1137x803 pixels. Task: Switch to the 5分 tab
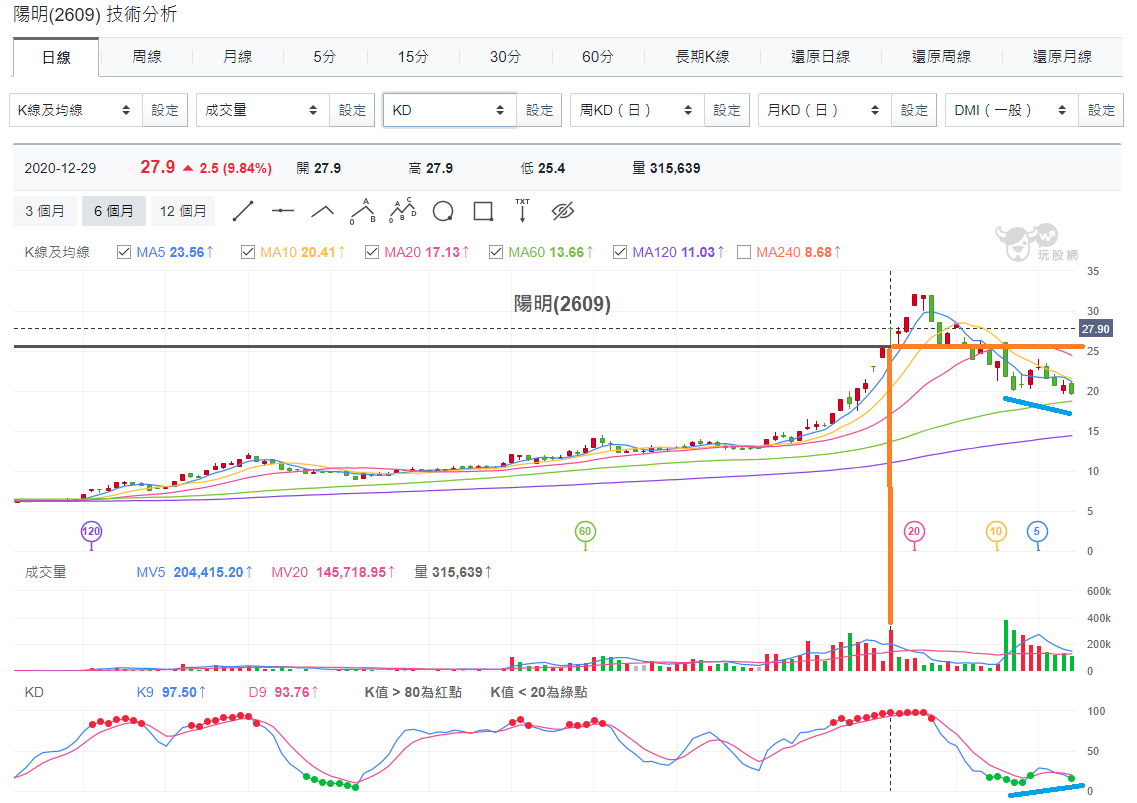click(325, 57)
